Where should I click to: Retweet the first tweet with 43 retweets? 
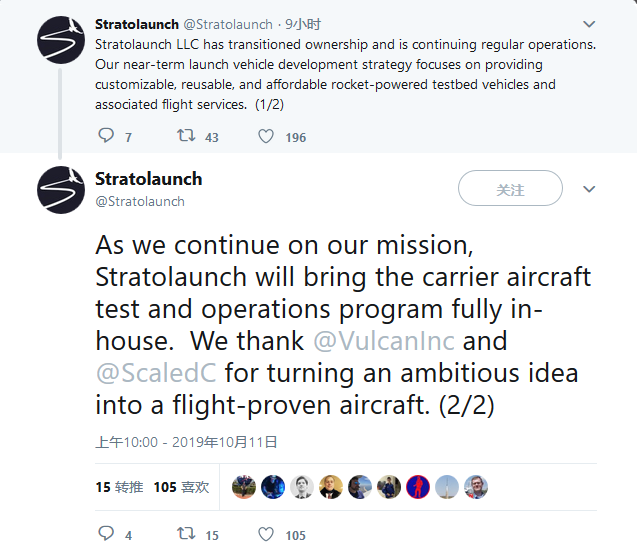click(x=186, y=136)
